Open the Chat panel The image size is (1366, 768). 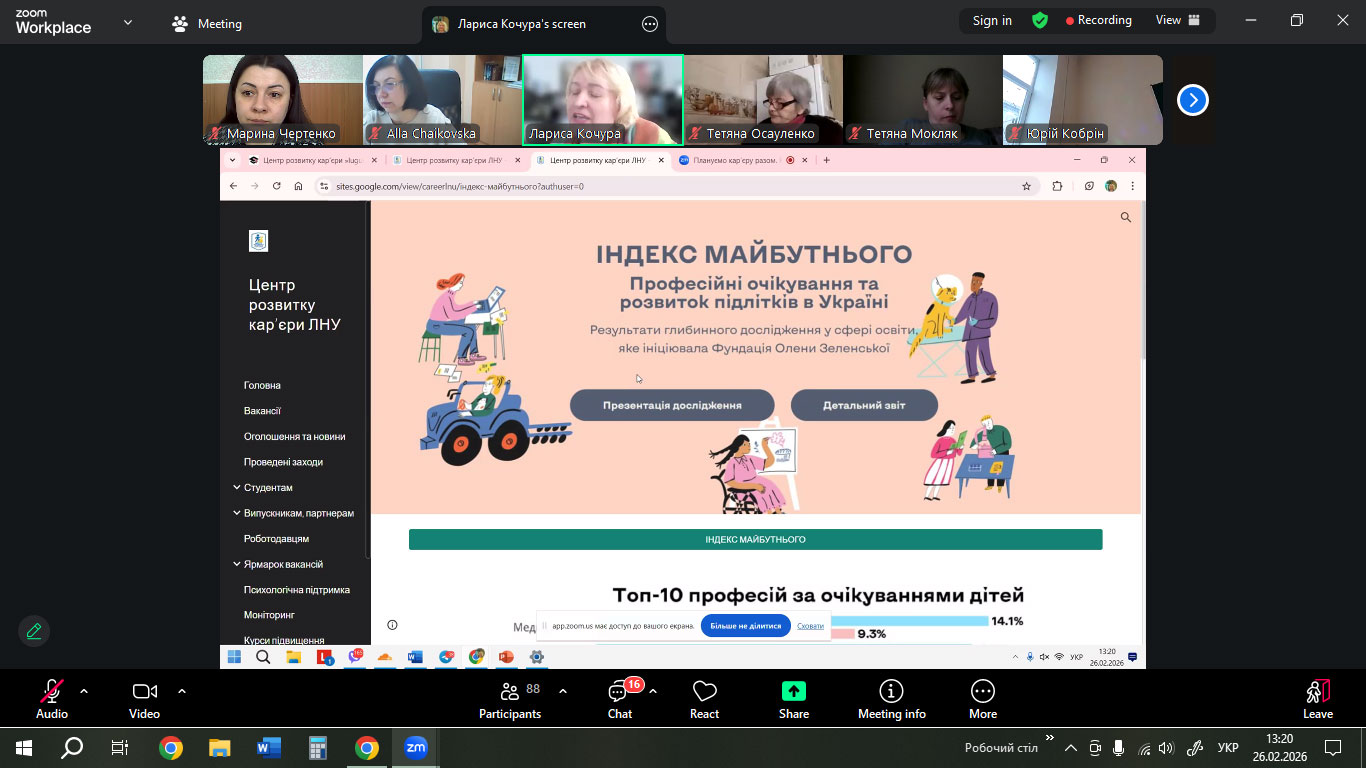[x=620, y=698]
